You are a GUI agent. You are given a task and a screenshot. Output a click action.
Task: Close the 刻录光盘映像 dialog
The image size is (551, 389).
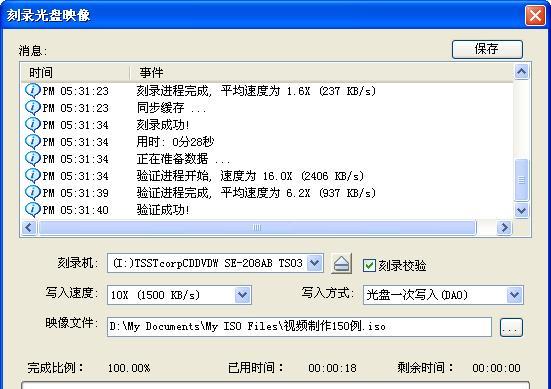[x=535, y=15]
